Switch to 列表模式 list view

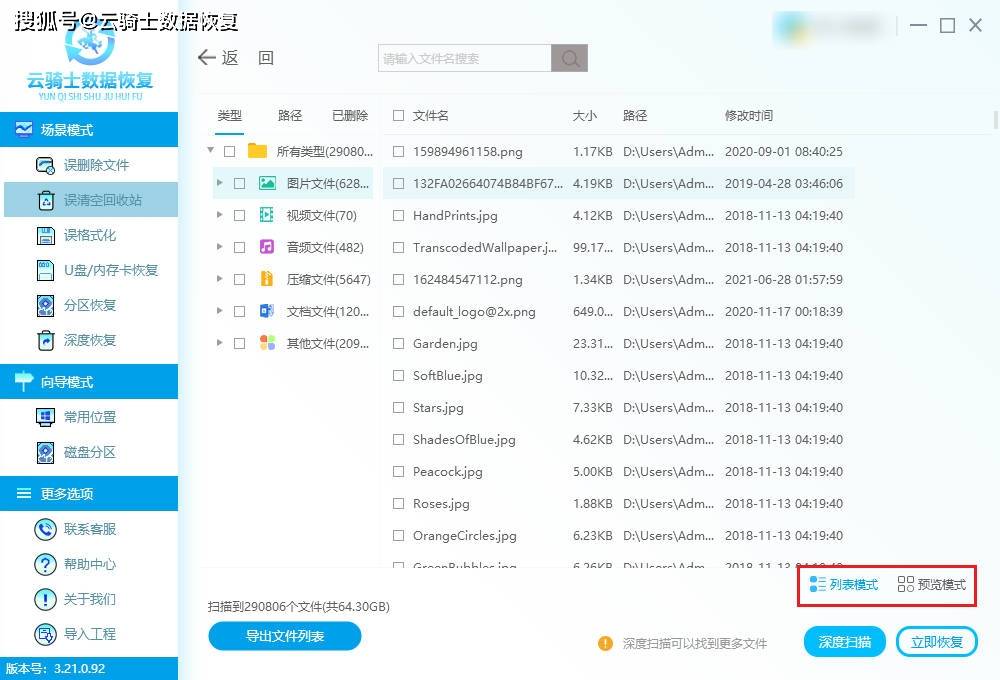click(x=843, y=584)
